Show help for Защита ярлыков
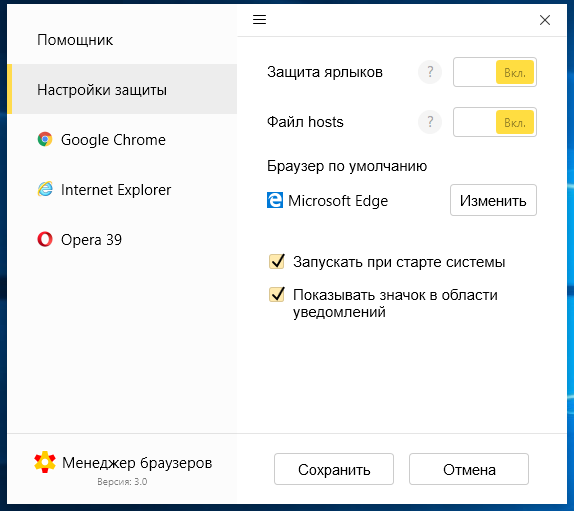Screen dimensions: 574x511 (430, 72)
